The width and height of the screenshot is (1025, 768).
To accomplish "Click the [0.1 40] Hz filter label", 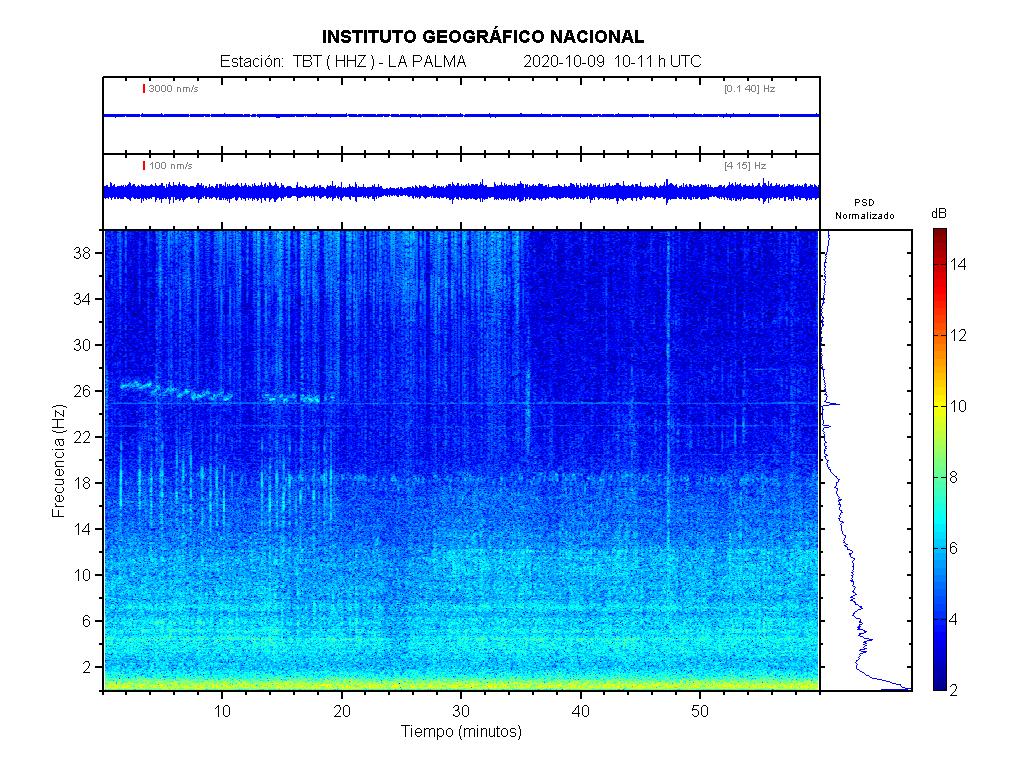I will [749, 89].
